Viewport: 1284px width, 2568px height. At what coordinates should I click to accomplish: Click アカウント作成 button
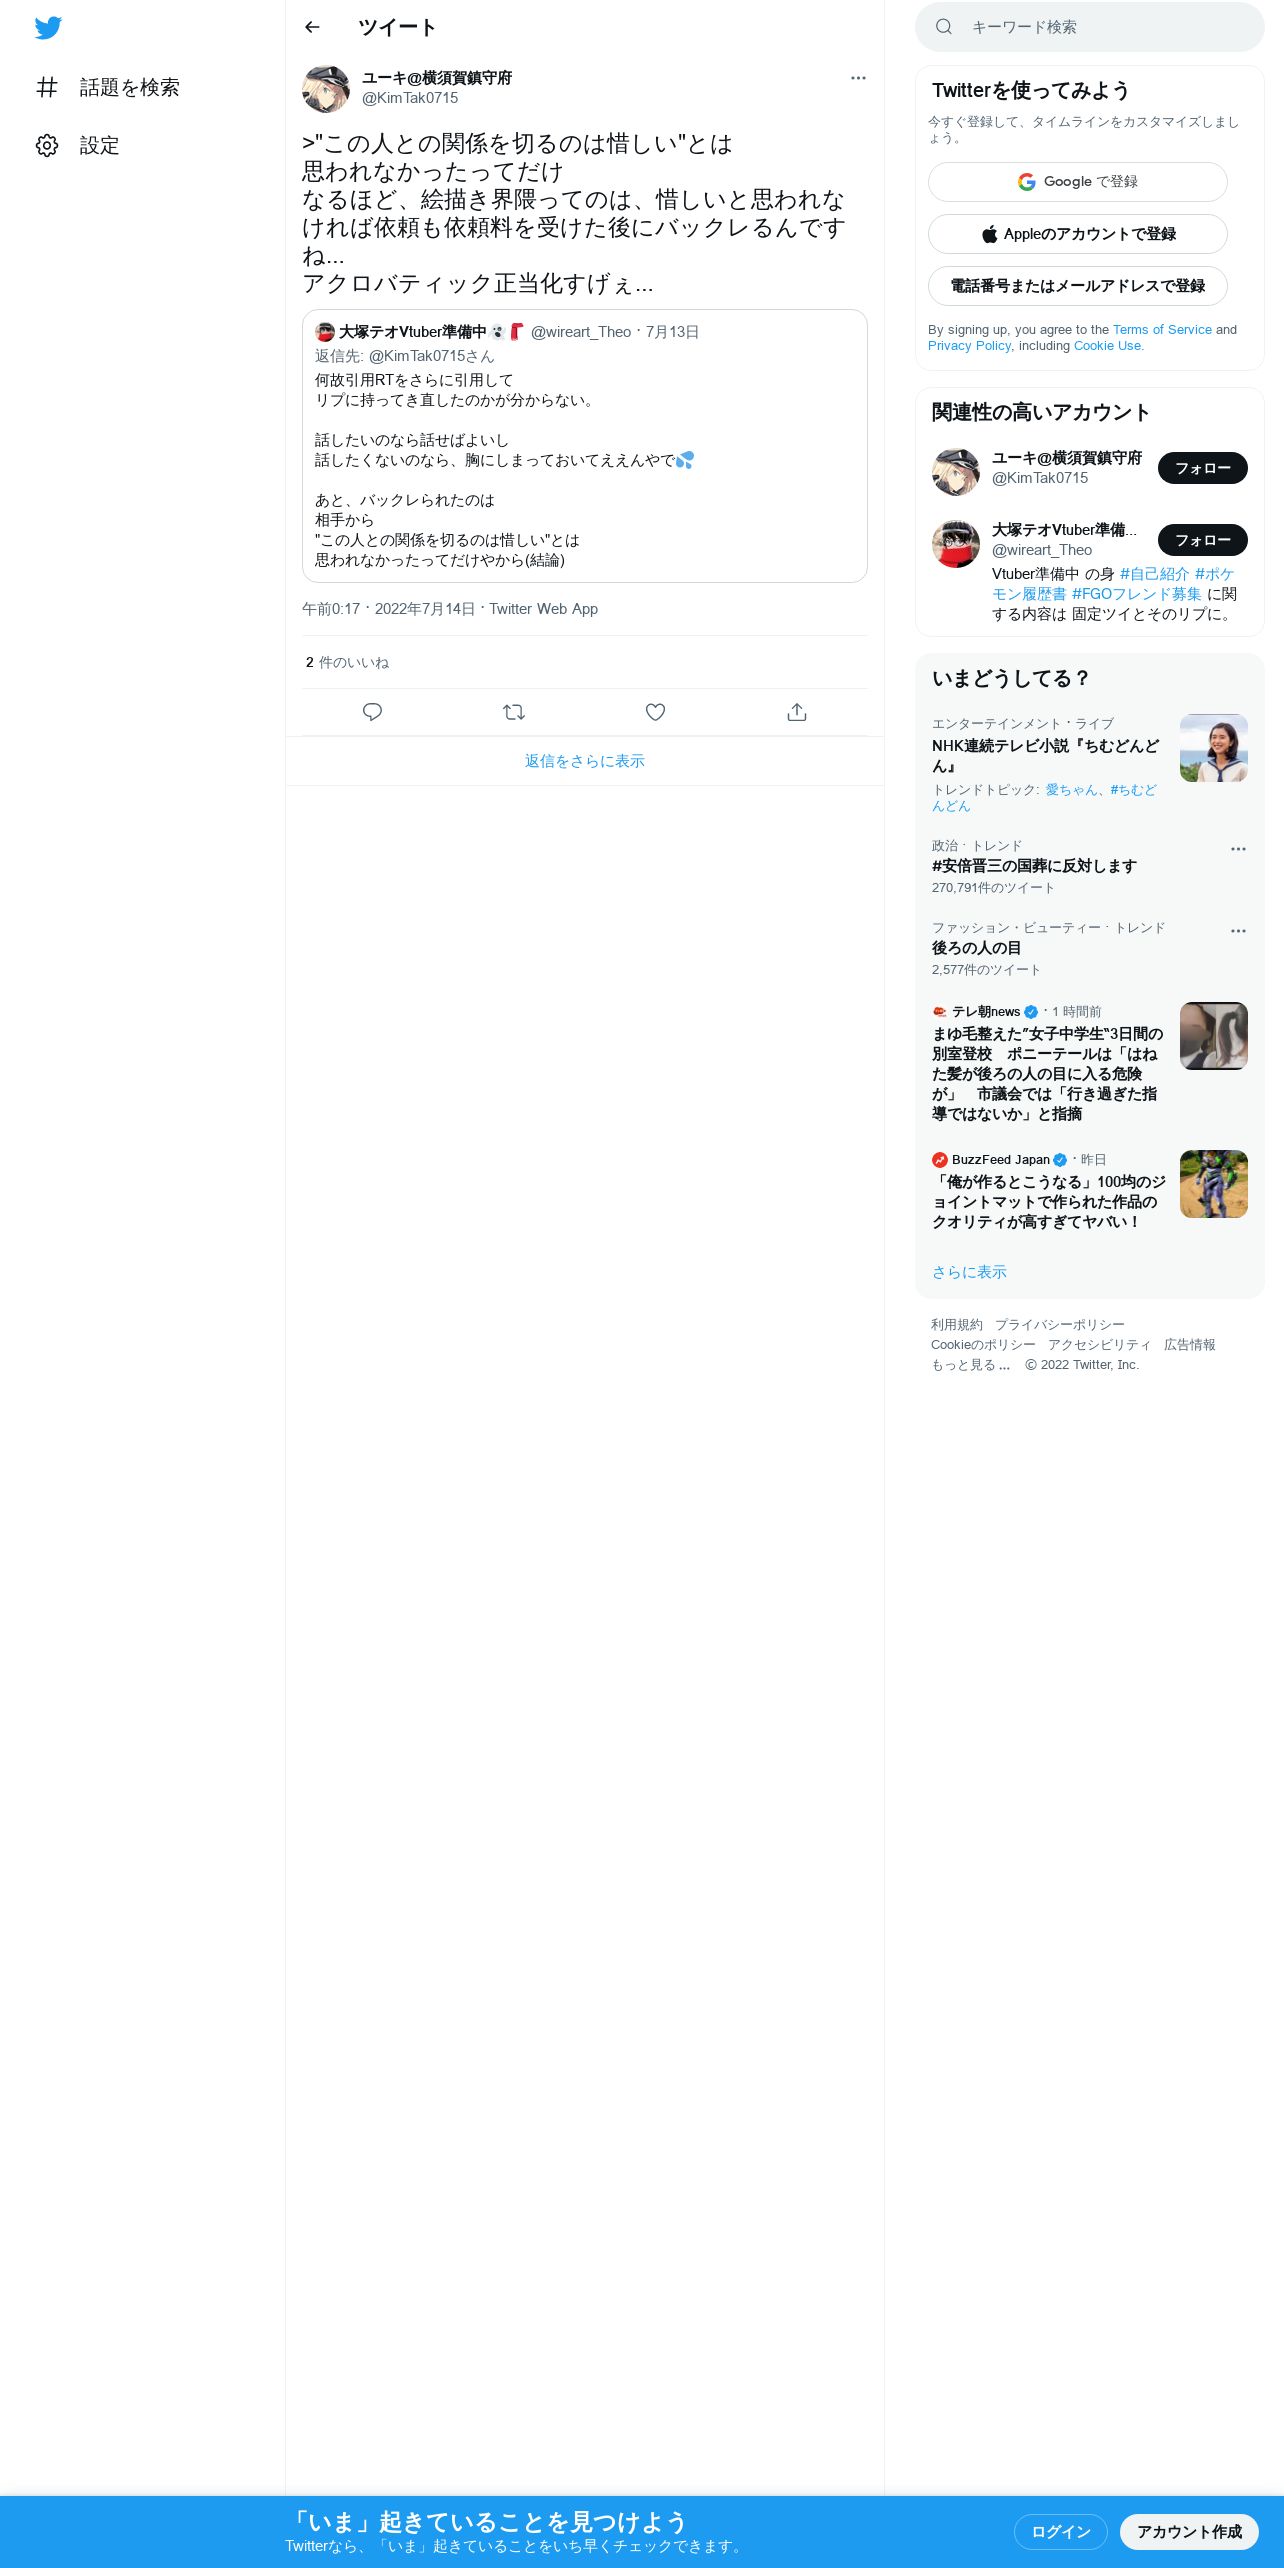click(1189, 2532)
